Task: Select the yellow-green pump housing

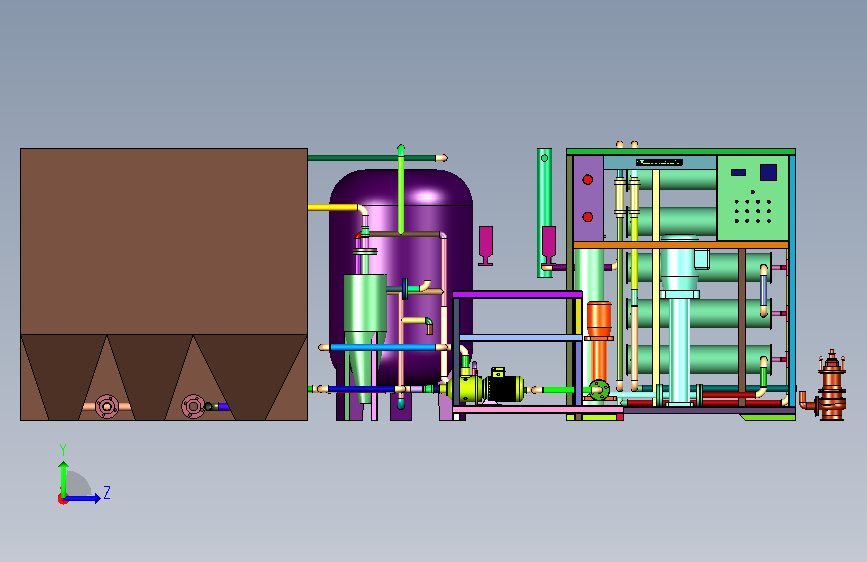Action: tap(463, 389)
